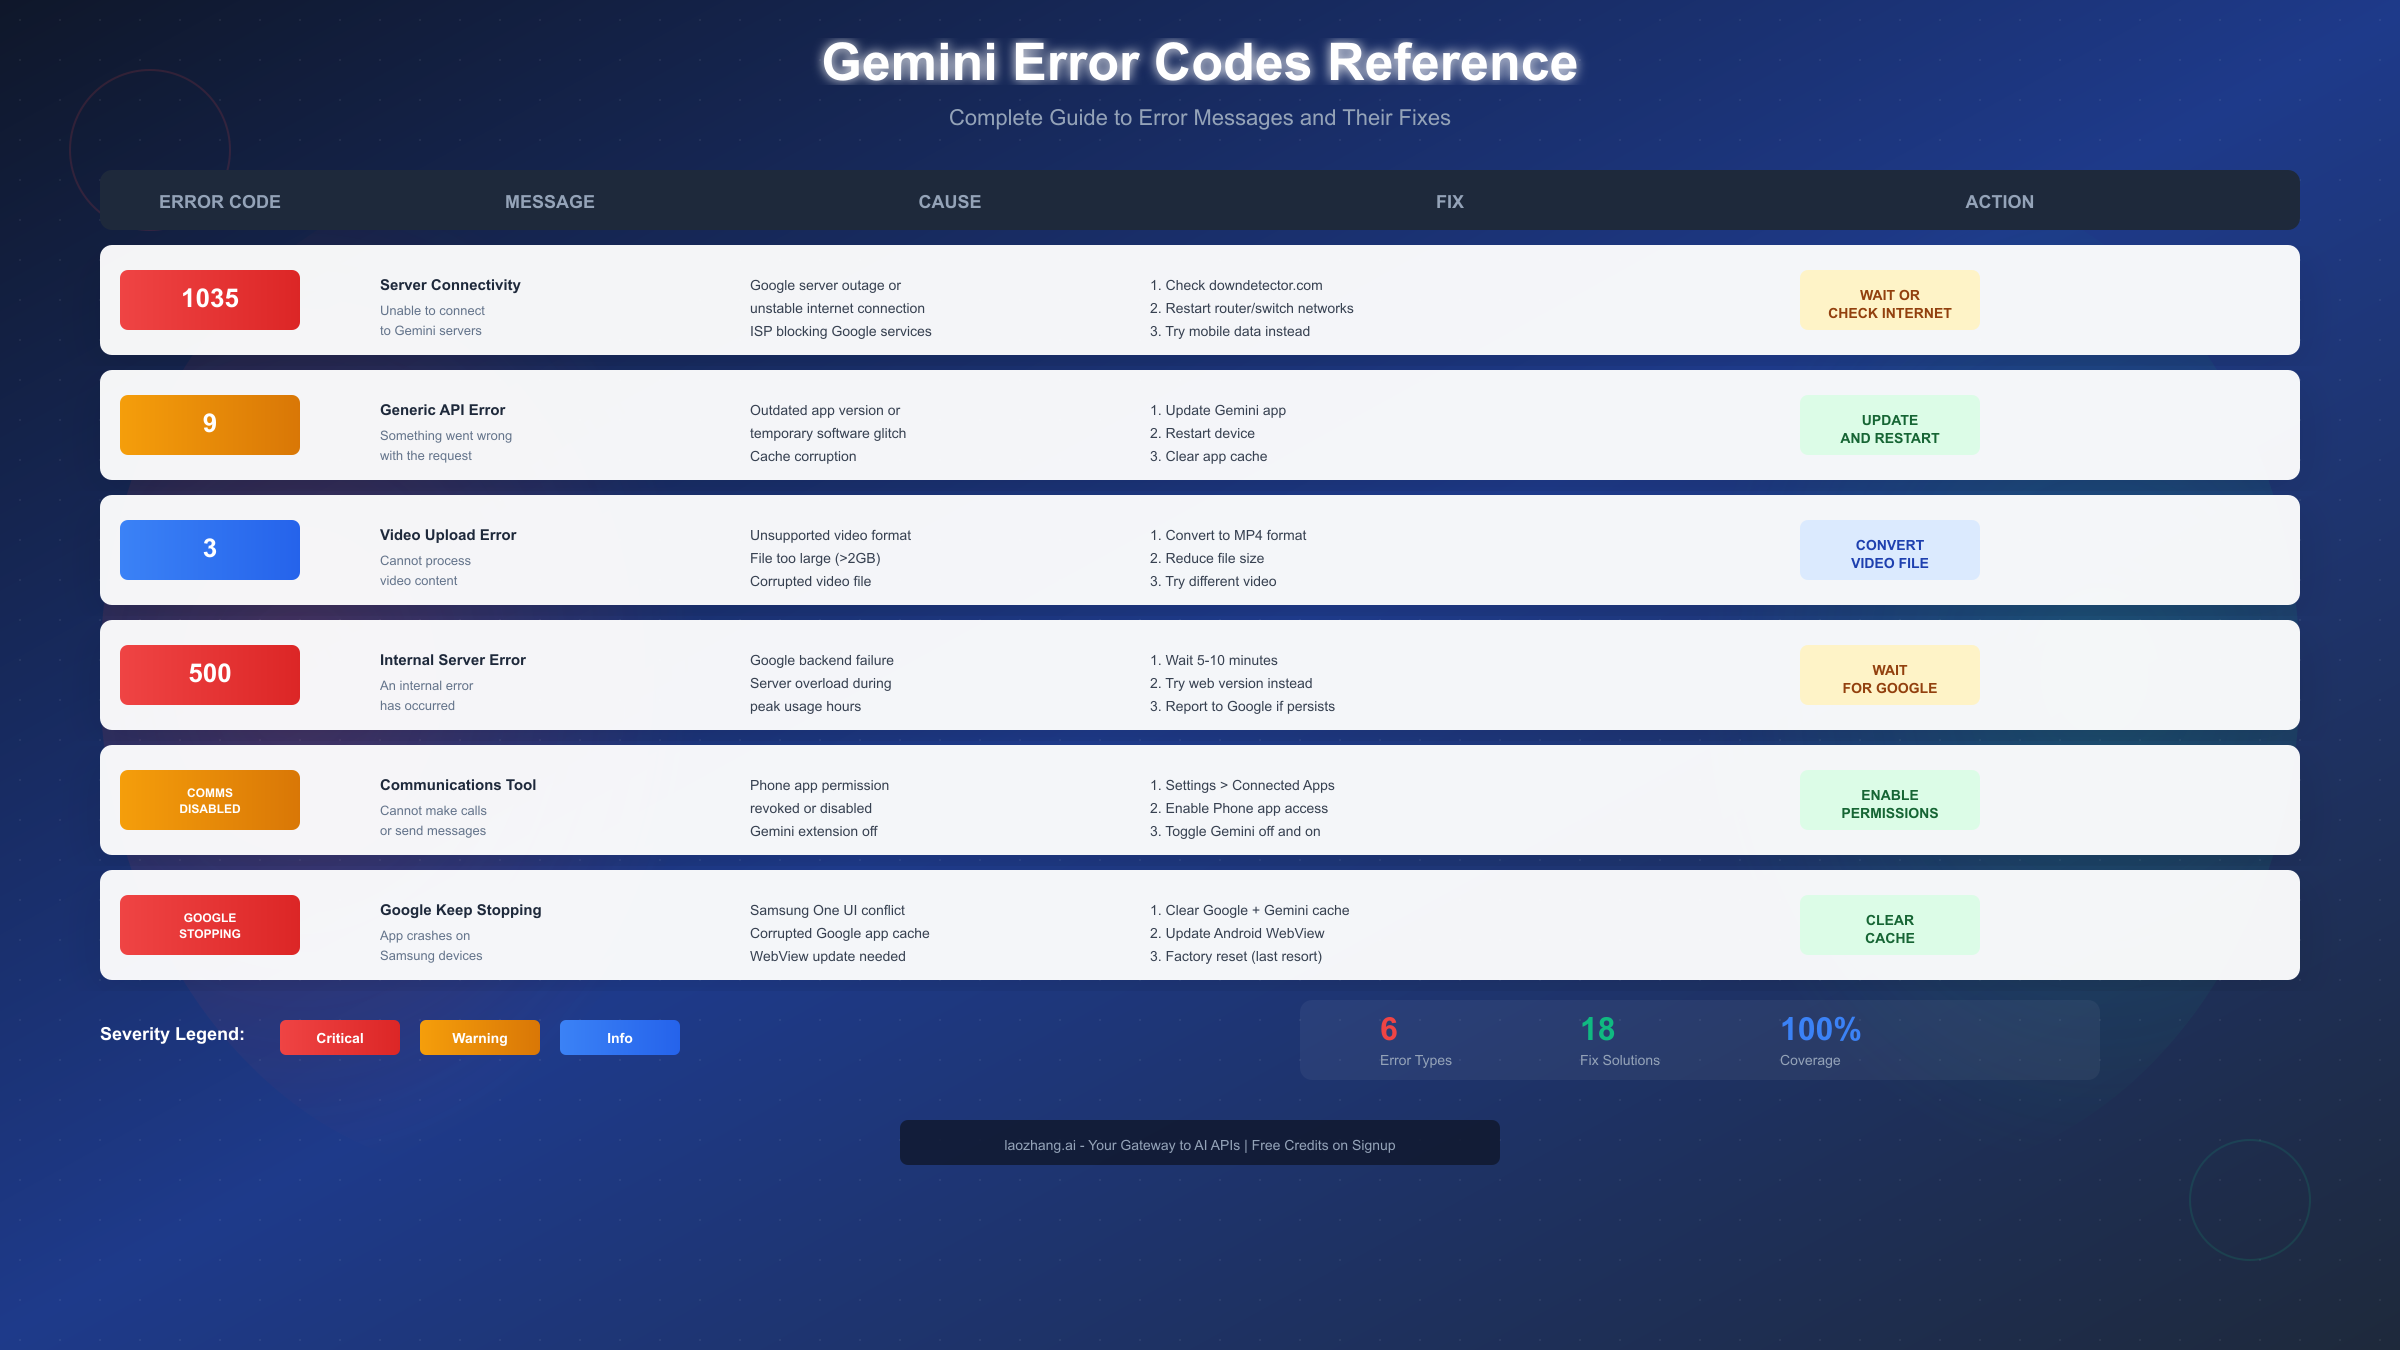Switch to the FIX column header
Viewport: 2400px width, 1350px height.
click(1449, 201)
